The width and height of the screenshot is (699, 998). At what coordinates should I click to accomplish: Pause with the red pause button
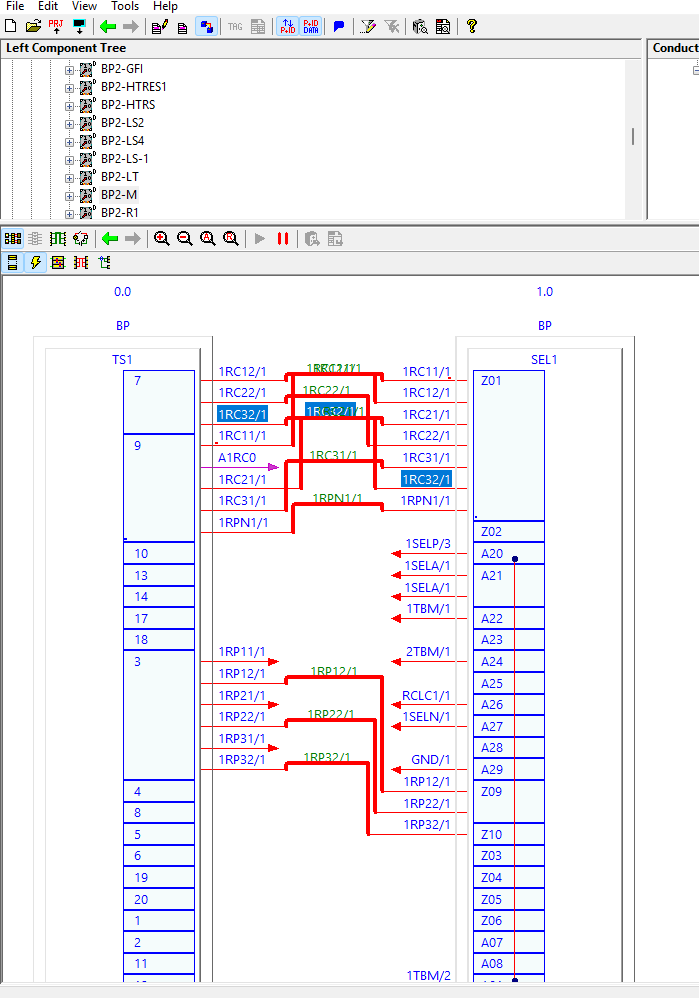[283, 239]
